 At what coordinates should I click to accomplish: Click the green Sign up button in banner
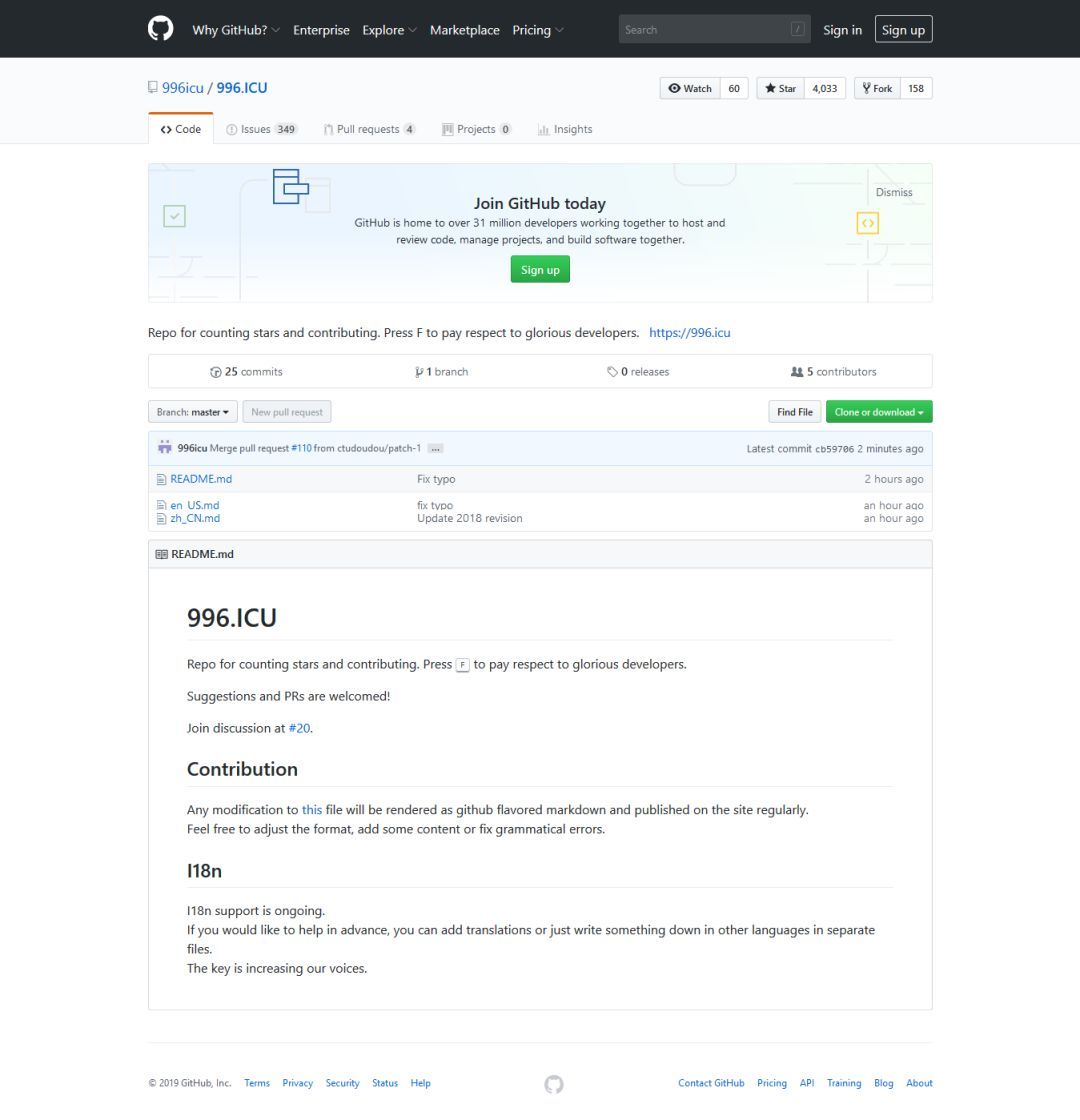[540, 269]
